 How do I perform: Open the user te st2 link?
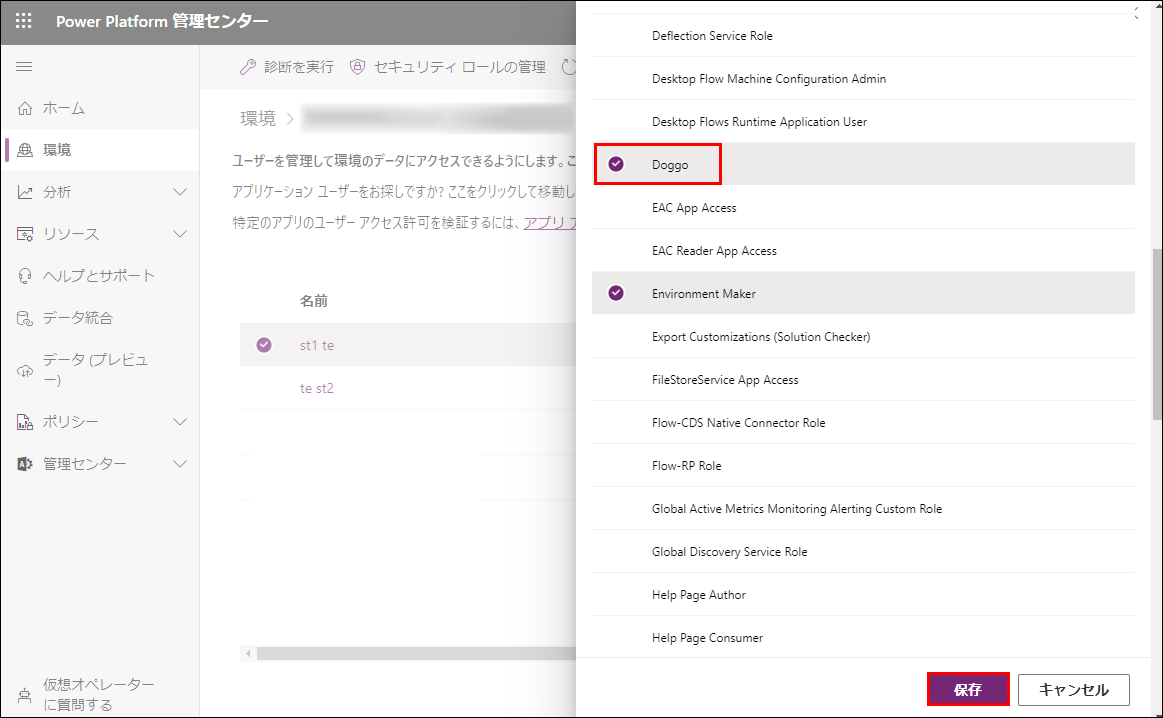point(317,388)
